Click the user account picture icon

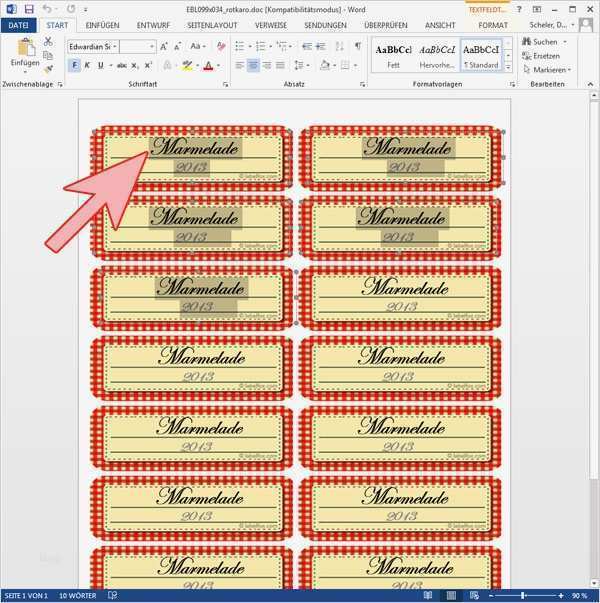click(x=586, y=25)
